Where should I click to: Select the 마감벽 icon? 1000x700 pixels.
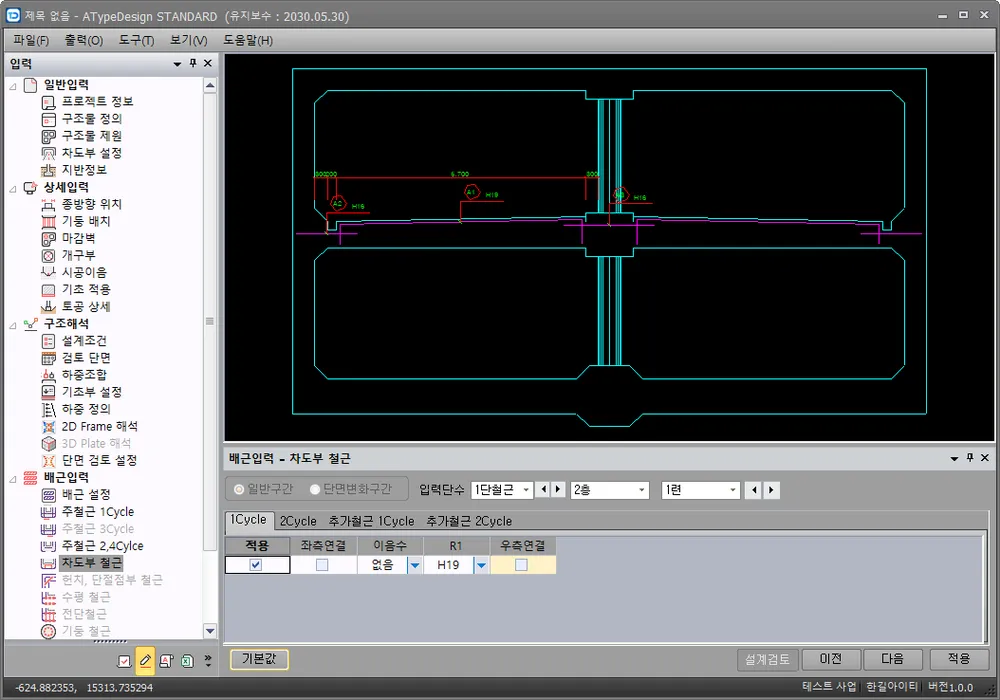point(48,238)
